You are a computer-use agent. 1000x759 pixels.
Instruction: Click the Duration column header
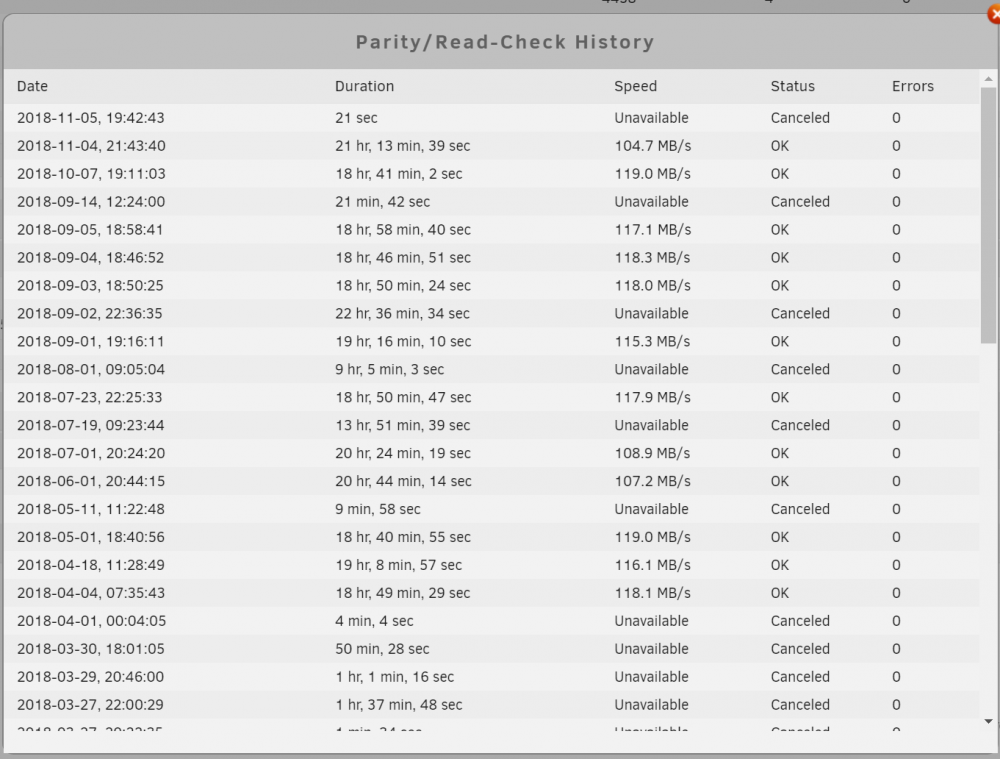365,86
